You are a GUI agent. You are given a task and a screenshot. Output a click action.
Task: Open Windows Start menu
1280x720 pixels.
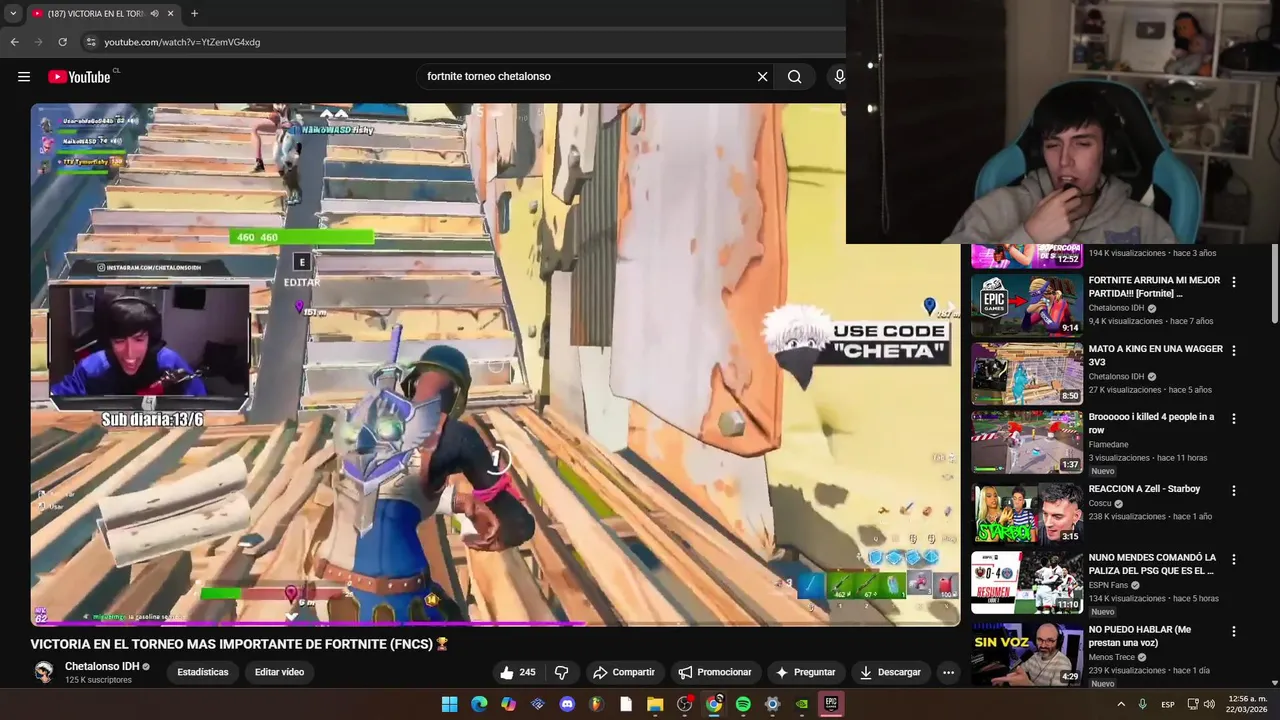(x=450, y=704)
